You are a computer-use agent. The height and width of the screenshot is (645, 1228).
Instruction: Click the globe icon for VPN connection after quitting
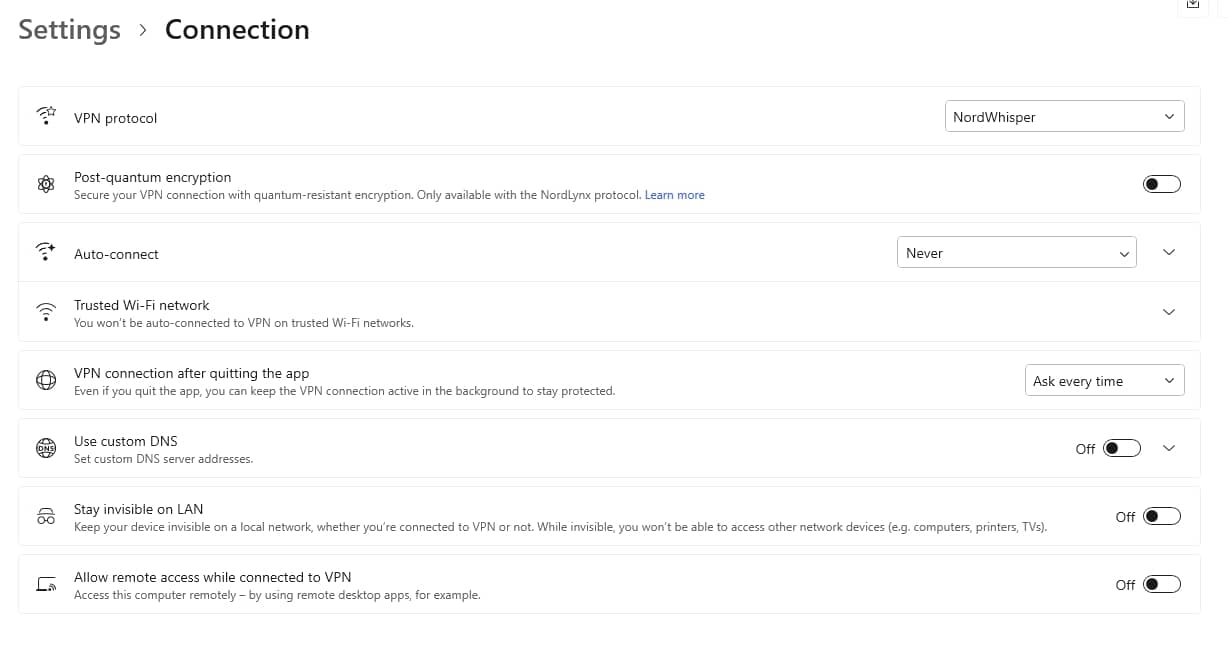tap(46, 380)
